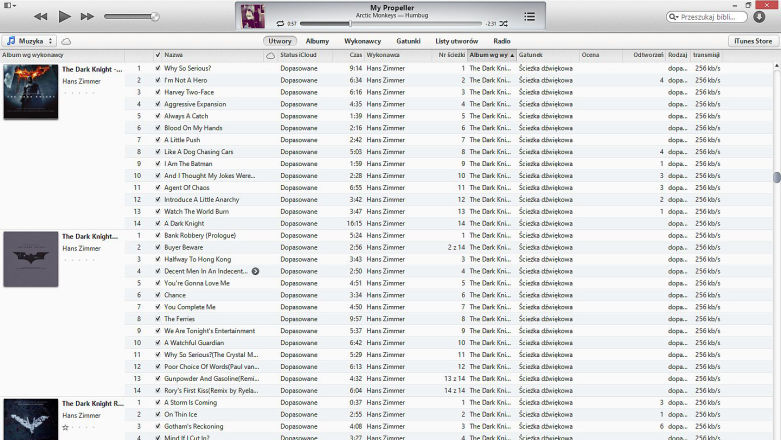
Task: Uncheck Why So Serious? track
Action: point(158,68)
